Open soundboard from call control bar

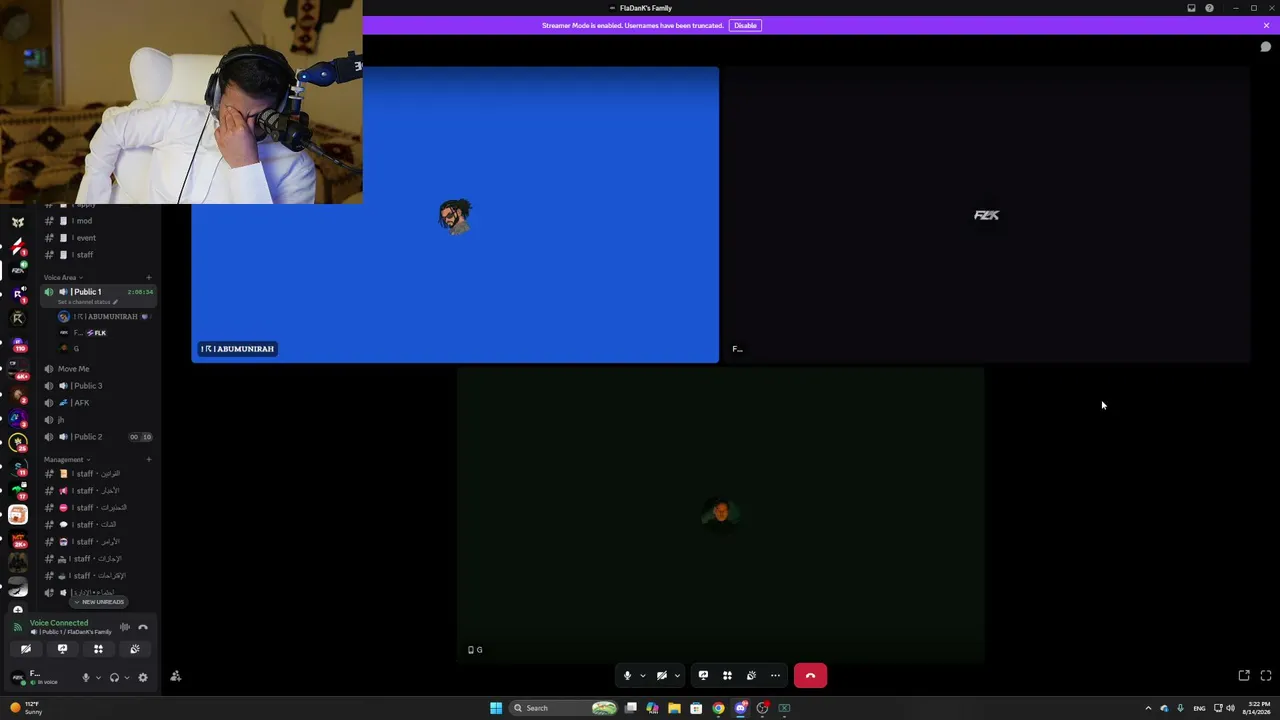coord(751,676)
